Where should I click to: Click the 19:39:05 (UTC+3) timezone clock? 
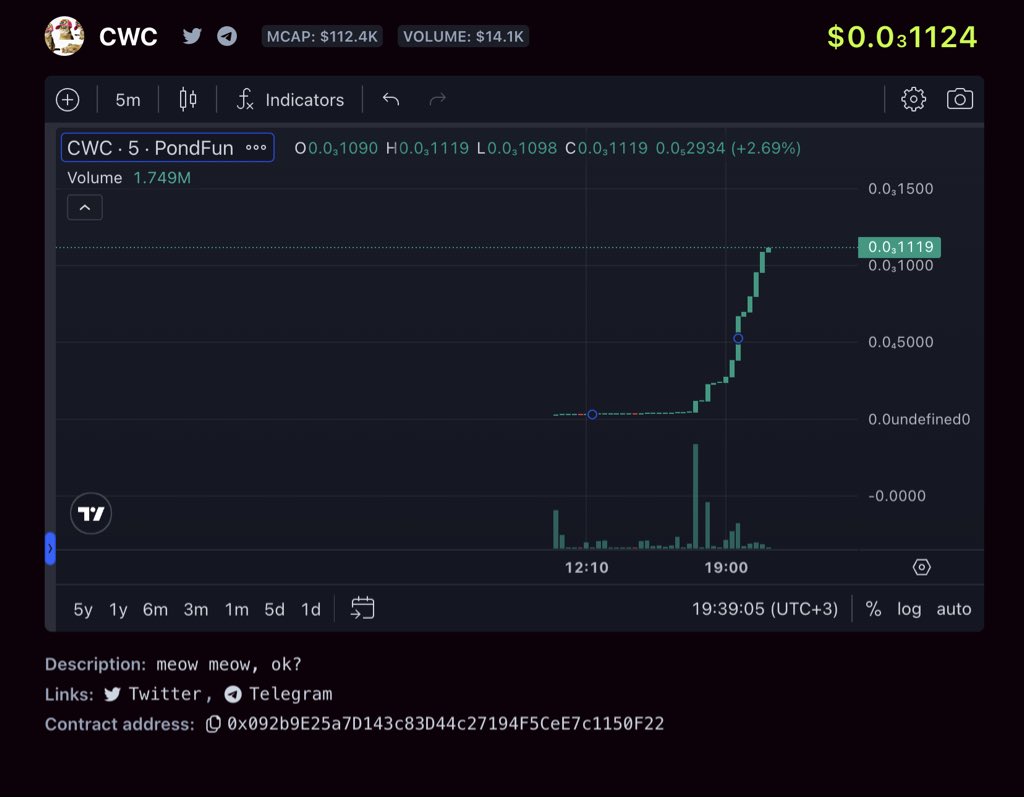765,609
